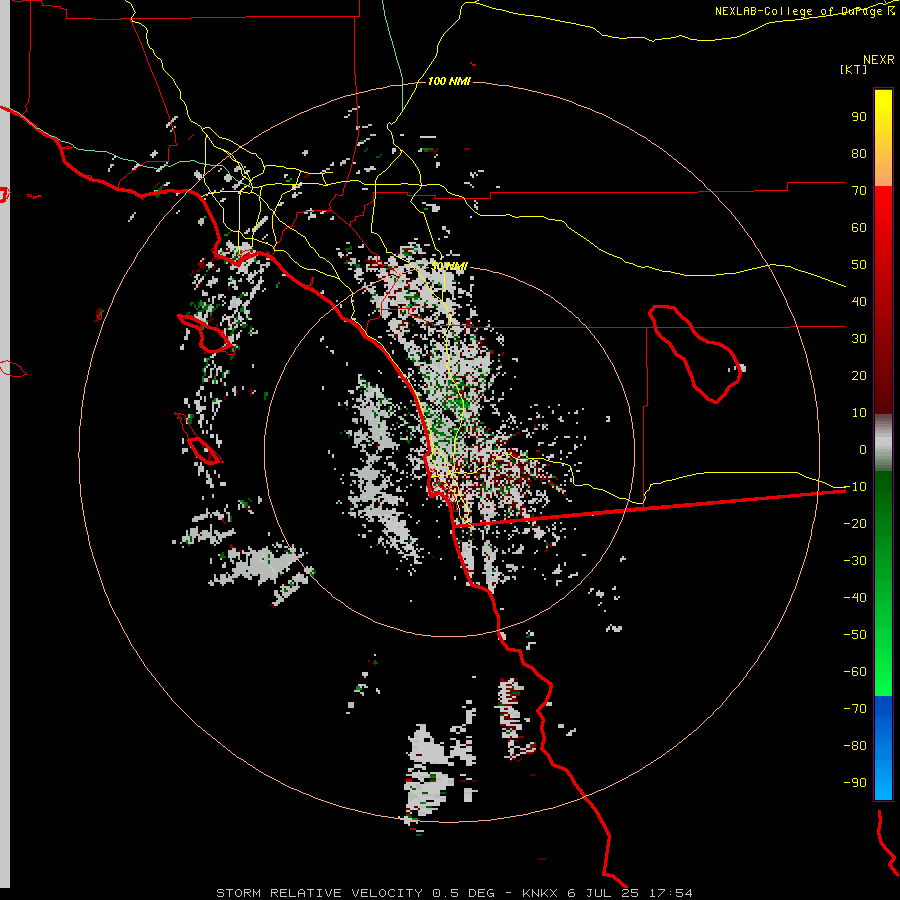Click the 17:54 timestamp in caption
This screenshot has height=900, width=900.
pyautogui.click(x=670, y=893)
